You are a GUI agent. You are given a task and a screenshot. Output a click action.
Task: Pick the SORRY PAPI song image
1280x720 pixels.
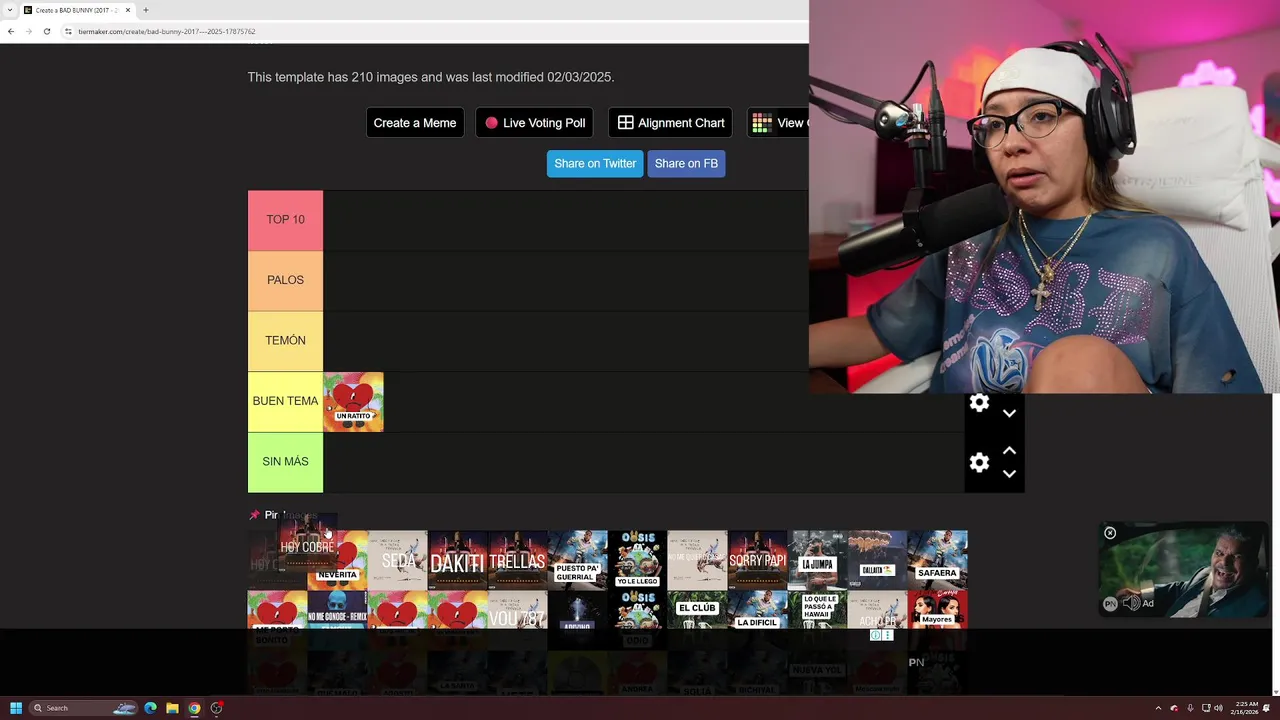click(x=758, y=560)
